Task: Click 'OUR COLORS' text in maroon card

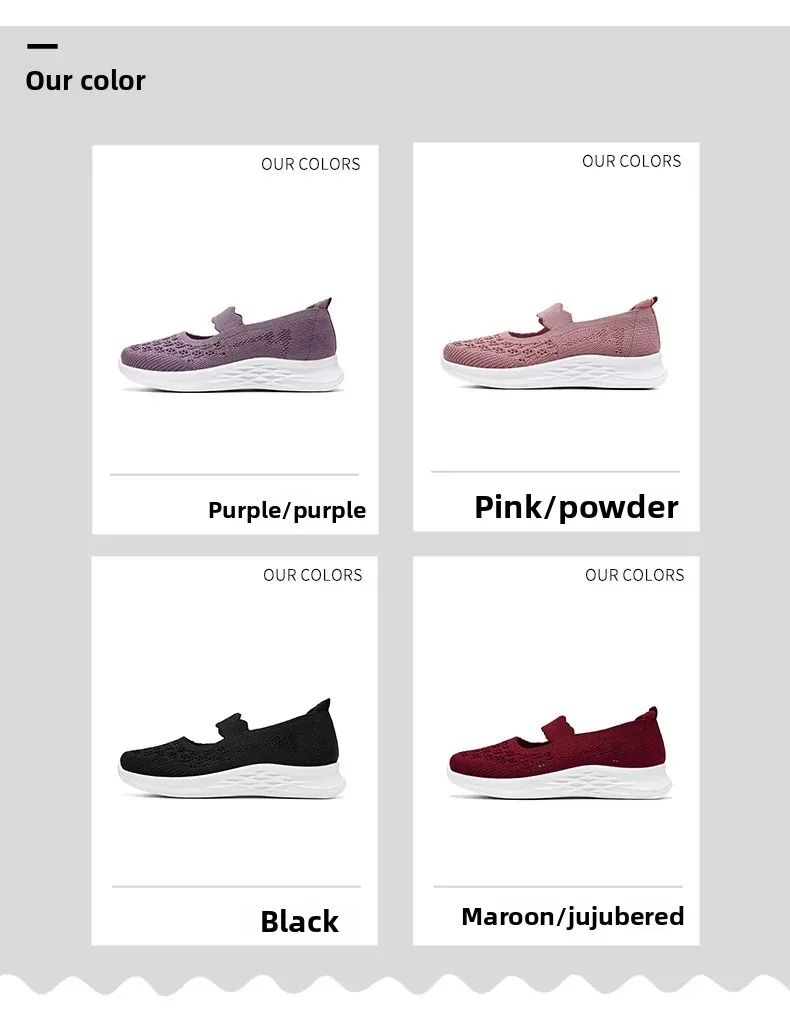Action: click(x=635, y=575)
